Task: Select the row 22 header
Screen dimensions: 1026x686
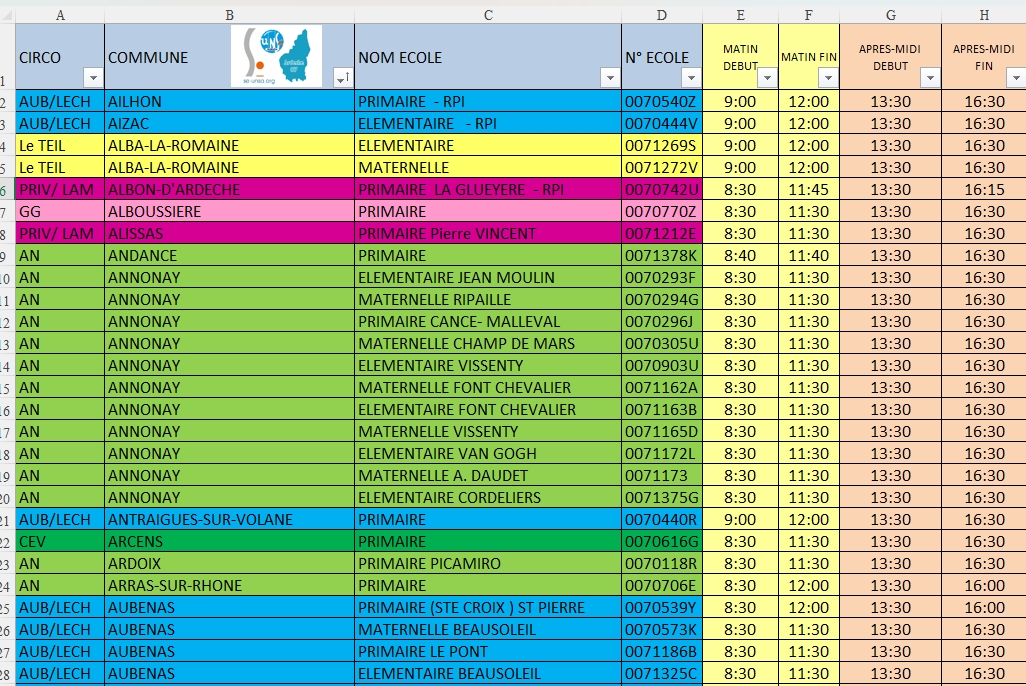Action: point(6,542)
